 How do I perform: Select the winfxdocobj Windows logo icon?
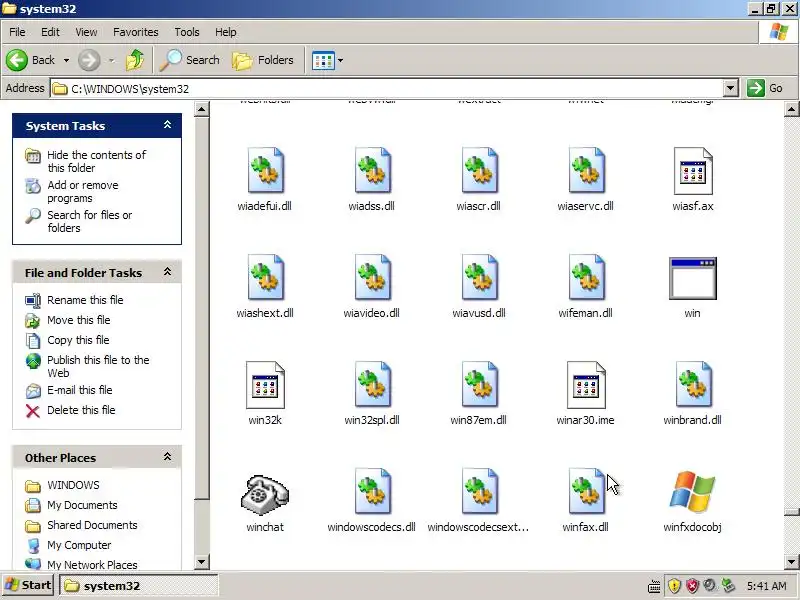692,491
